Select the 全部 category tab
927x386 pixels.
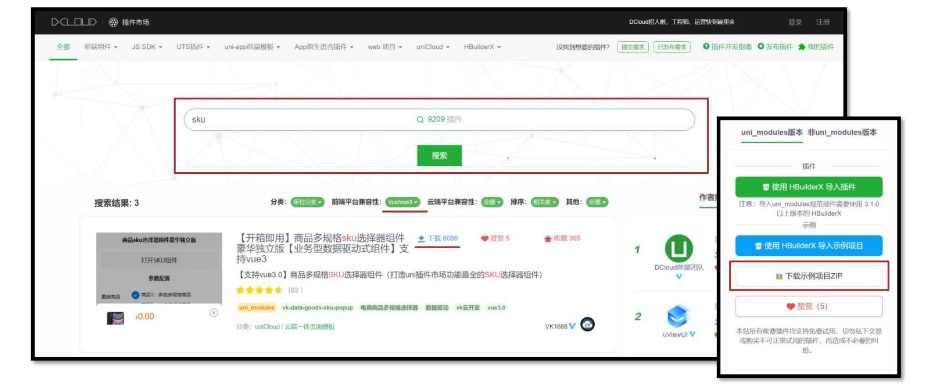63,47
